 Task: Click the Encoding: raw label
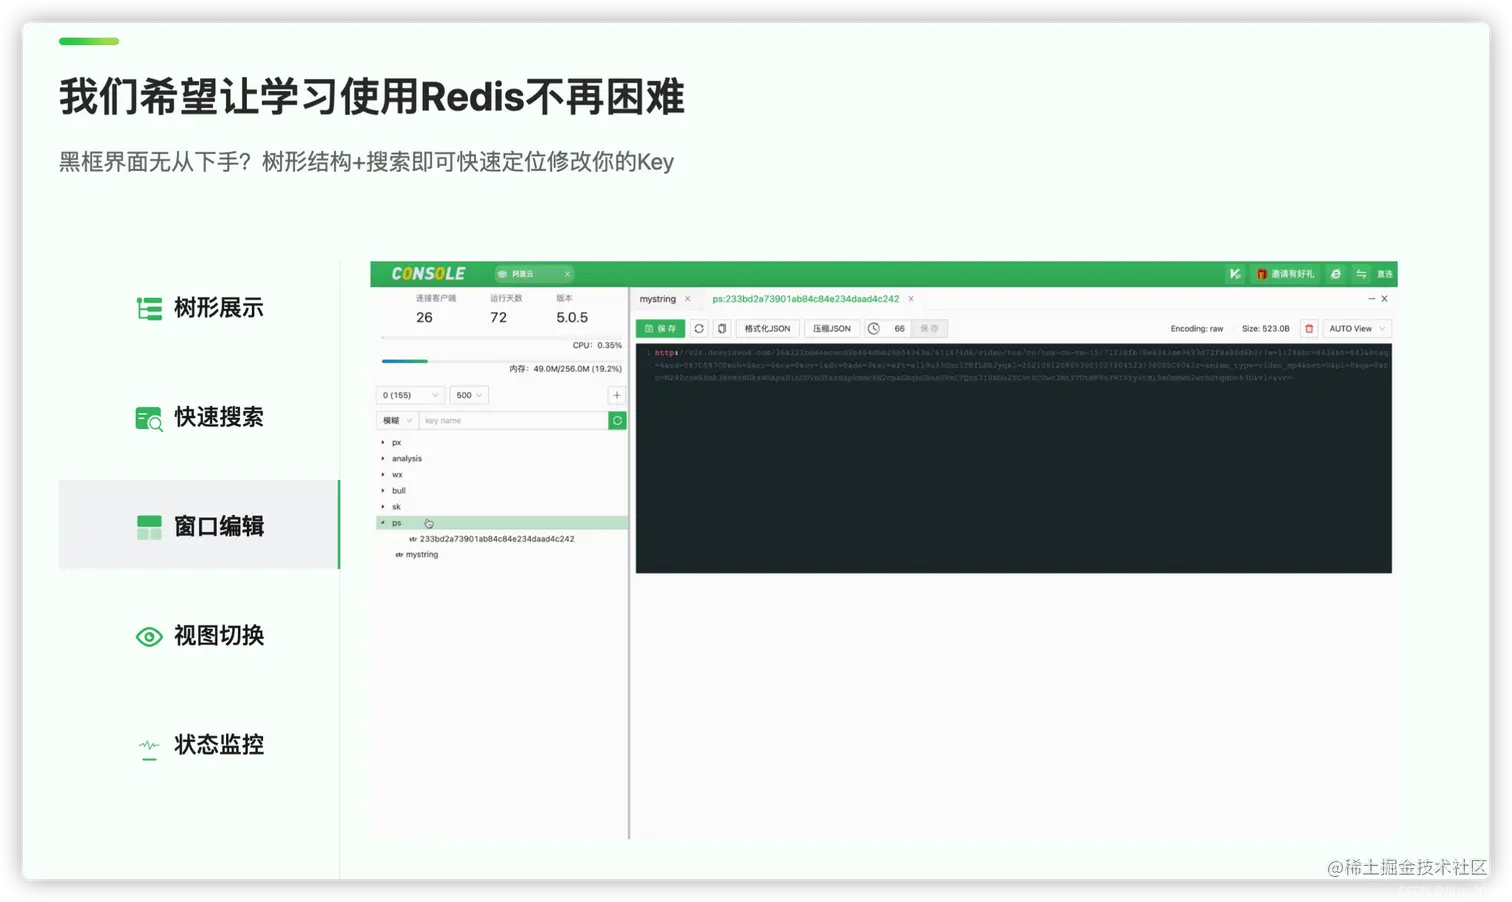coord(1197,329)
